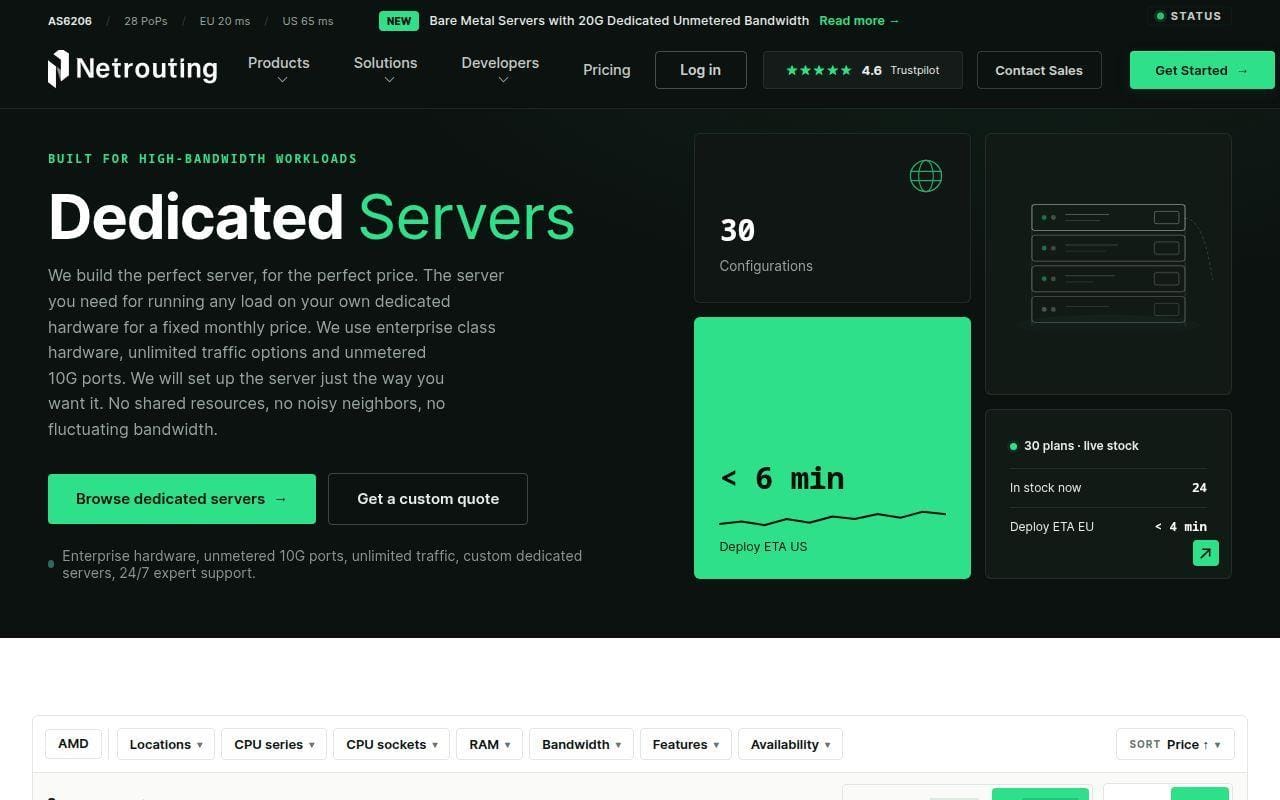Click the green arrow icon in live stock card
Screen dimensions: 1280x800
[1206, 553]
